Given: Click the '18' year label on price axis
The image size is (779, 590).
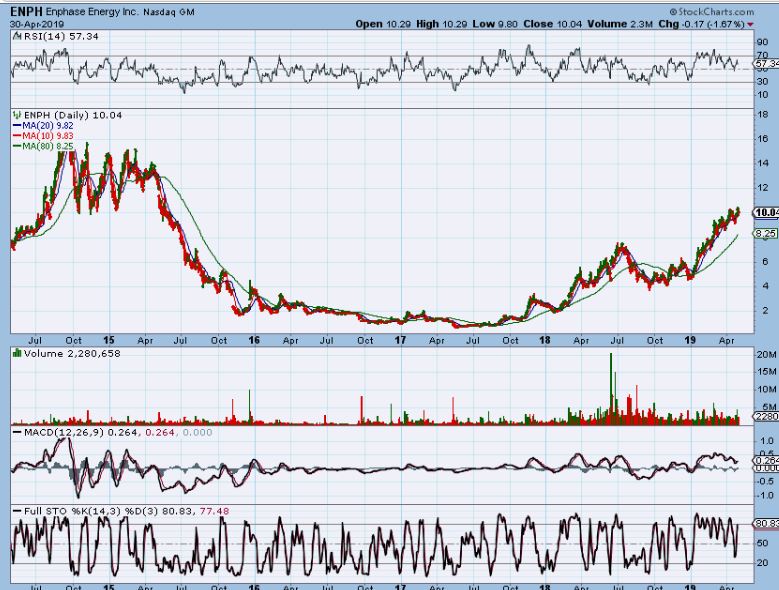Looking at the screenshot, I should (x=545, y=340).
